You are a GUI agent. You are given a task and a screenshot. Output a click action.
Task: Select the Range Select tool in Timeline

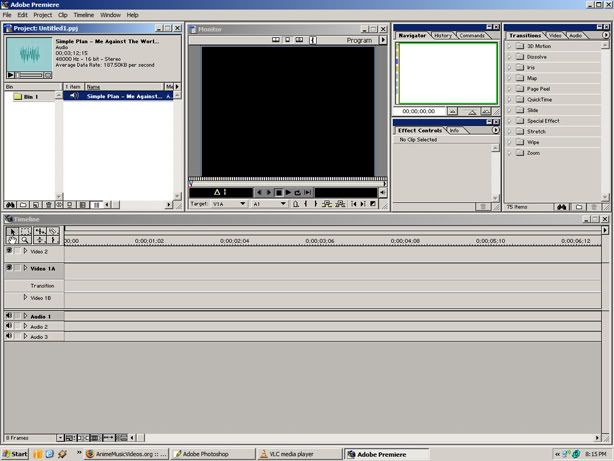tap(25, 231)
